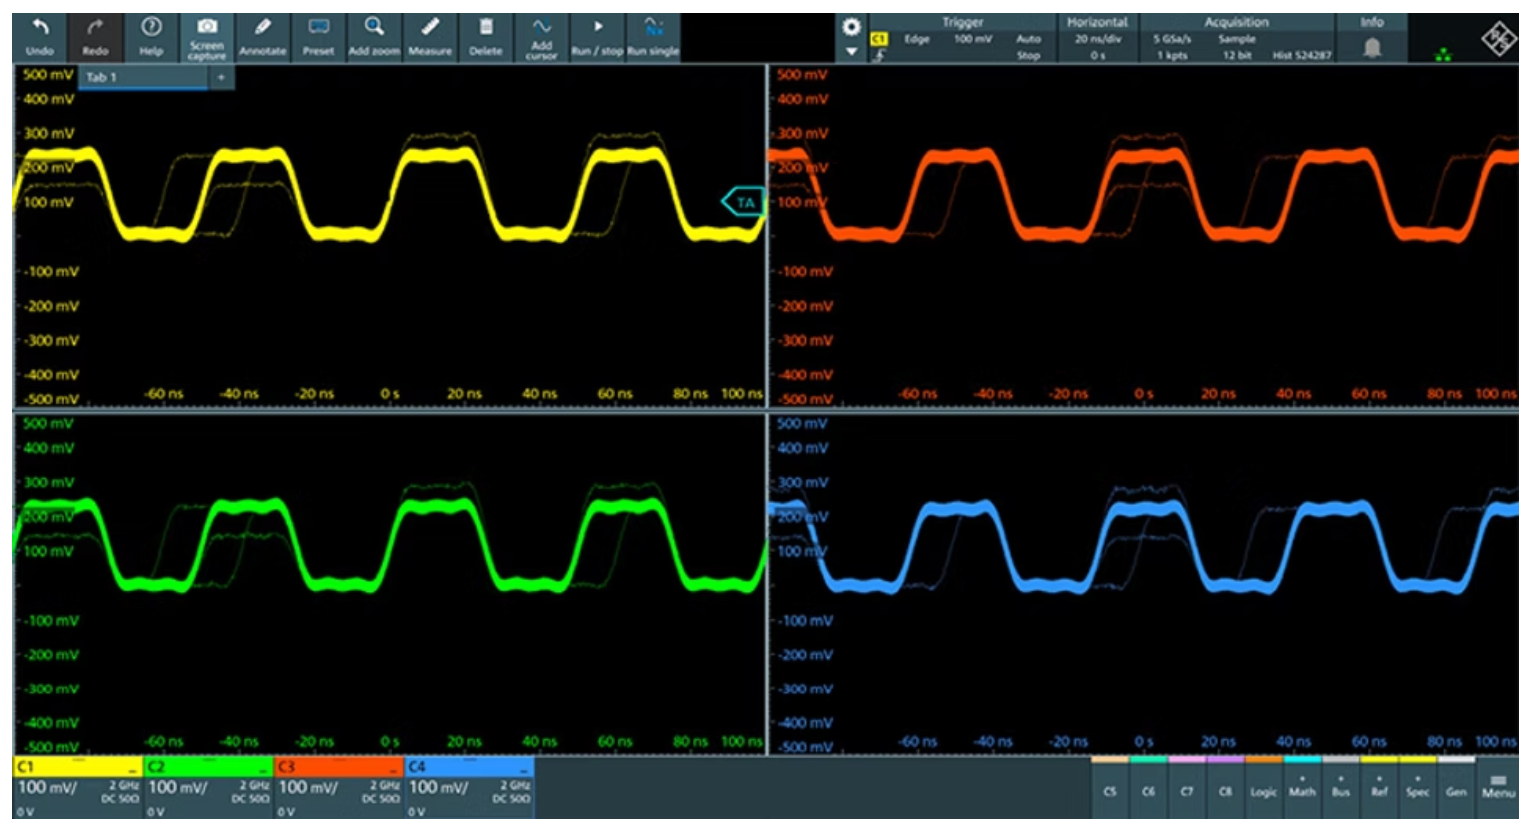
Task: Take a Screen capture
Action: pos(207,35)
